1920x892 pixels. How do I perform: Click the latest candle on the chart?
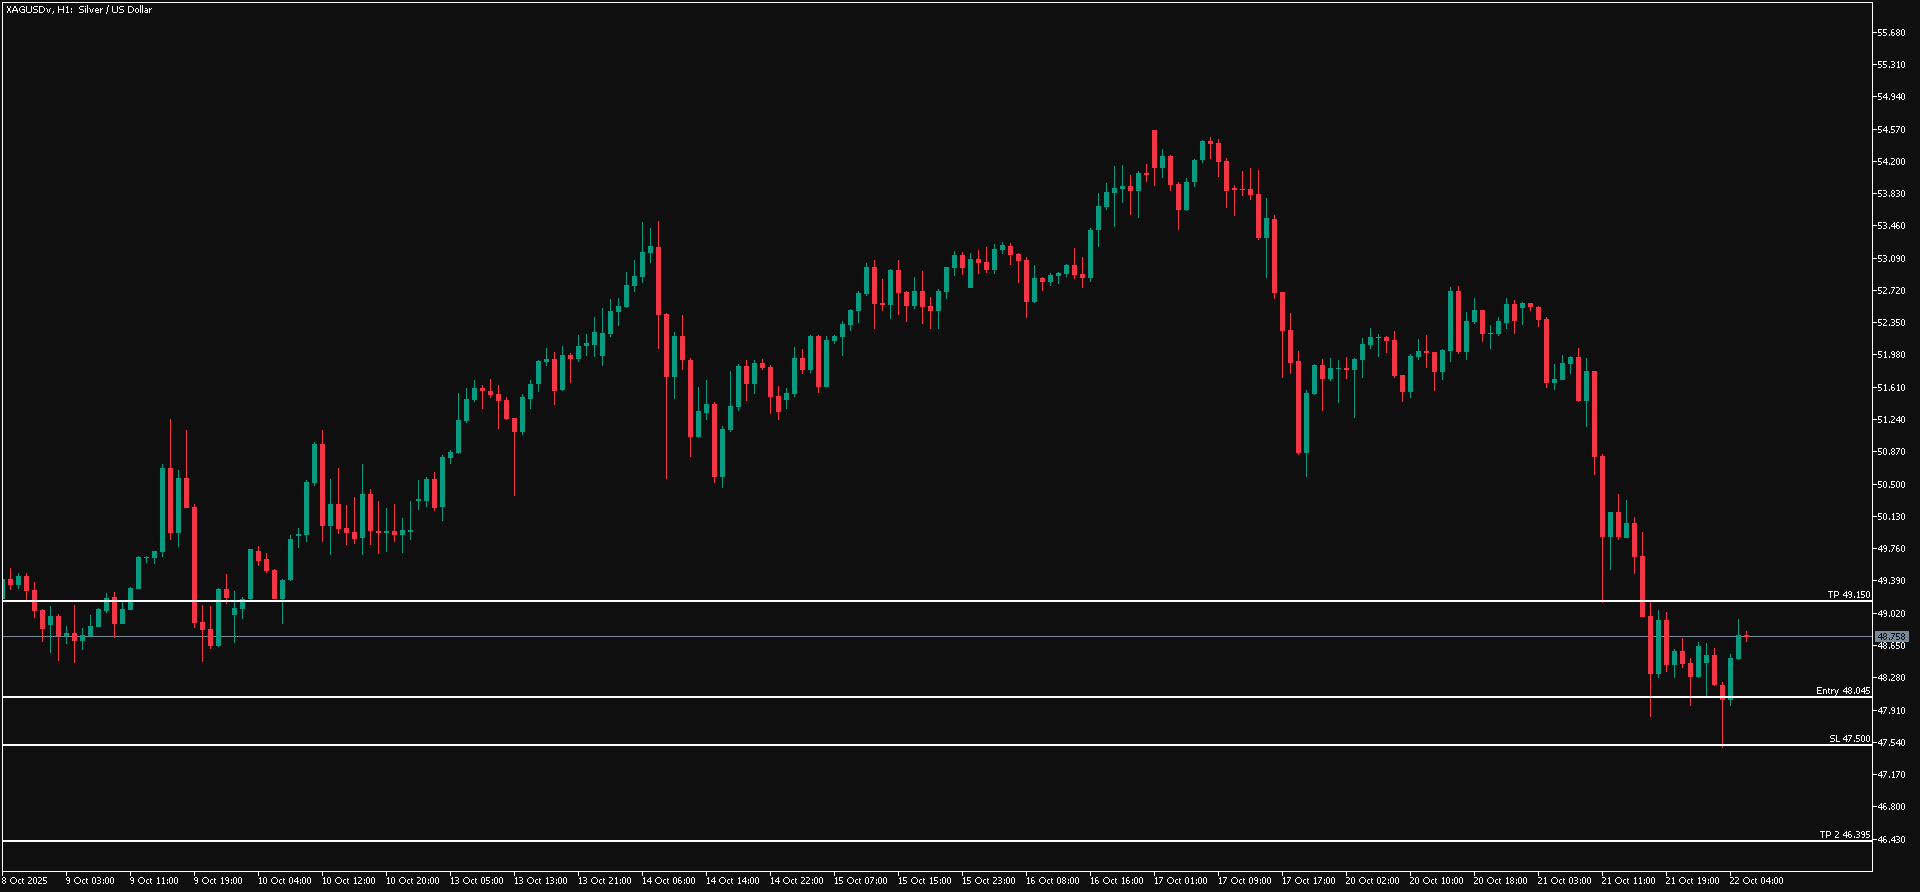pos(1746,636)
